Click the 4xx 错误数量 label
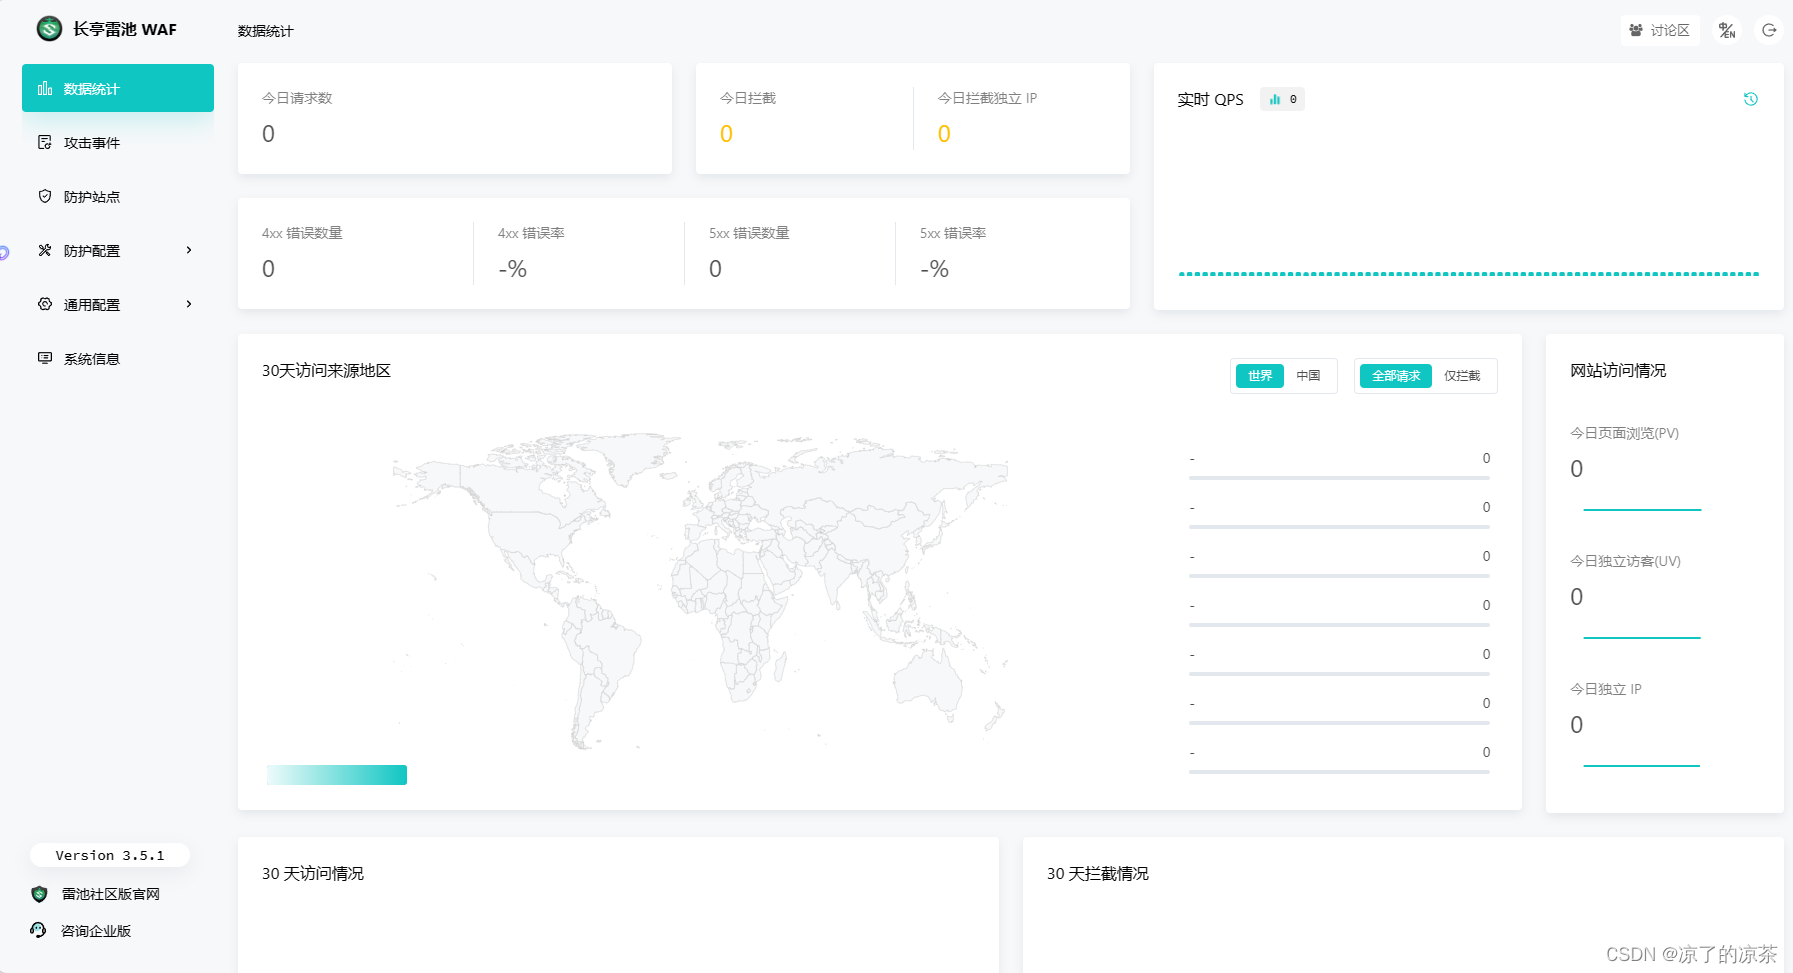Image resolution: width=1793 pixels, height=973 pixels. (x=302, y=233)
